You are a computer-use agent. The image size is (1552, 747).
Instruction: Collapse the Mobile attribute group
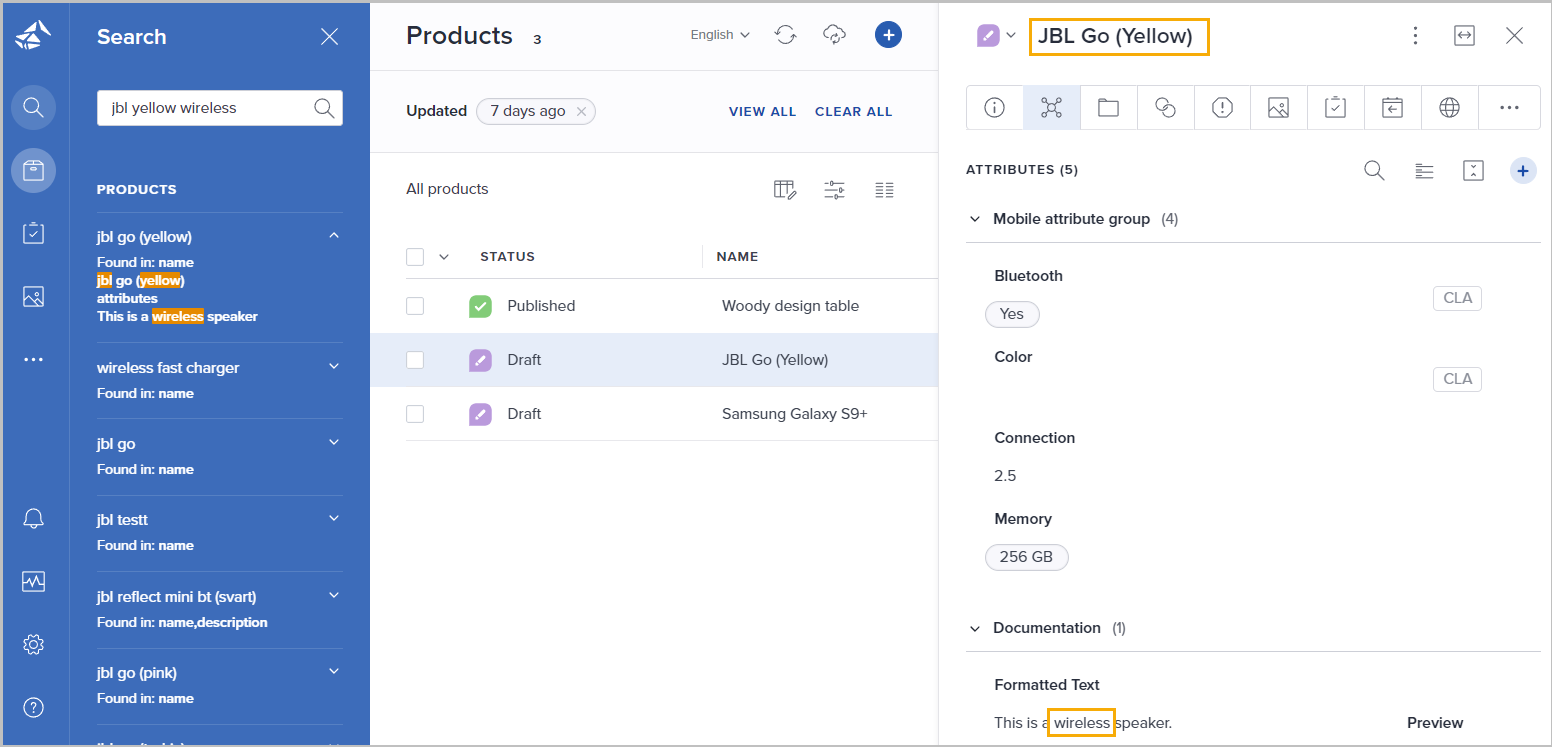point(975,219)
